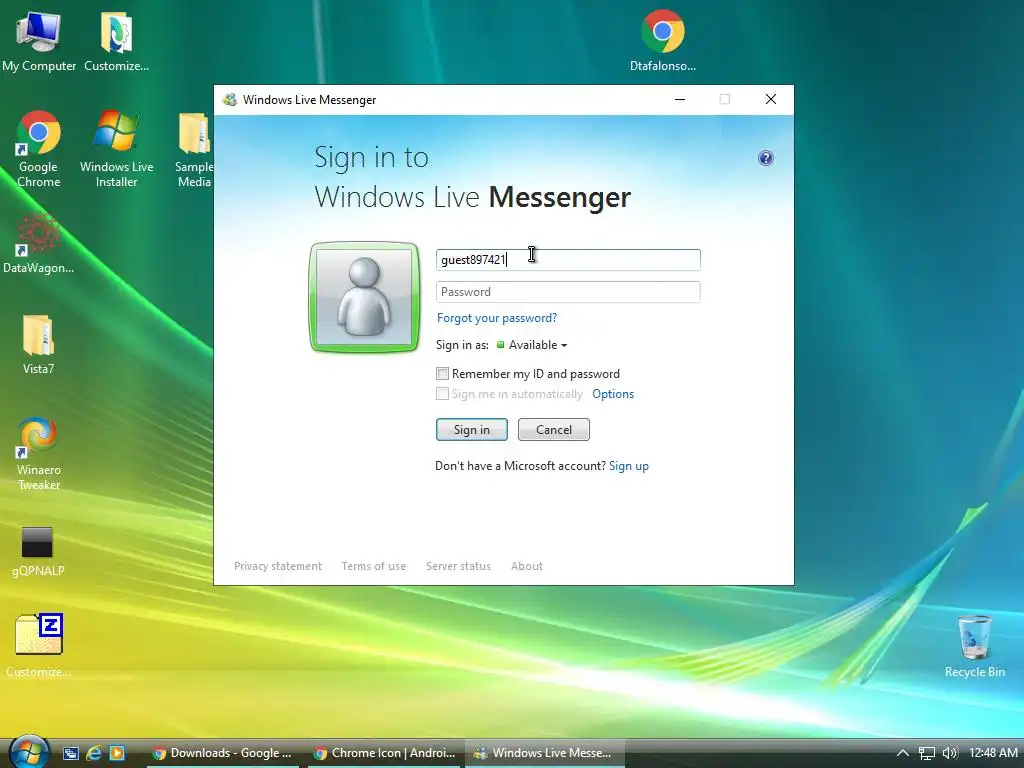
Task: Click the Cancel button
Action: coord(554,430)
